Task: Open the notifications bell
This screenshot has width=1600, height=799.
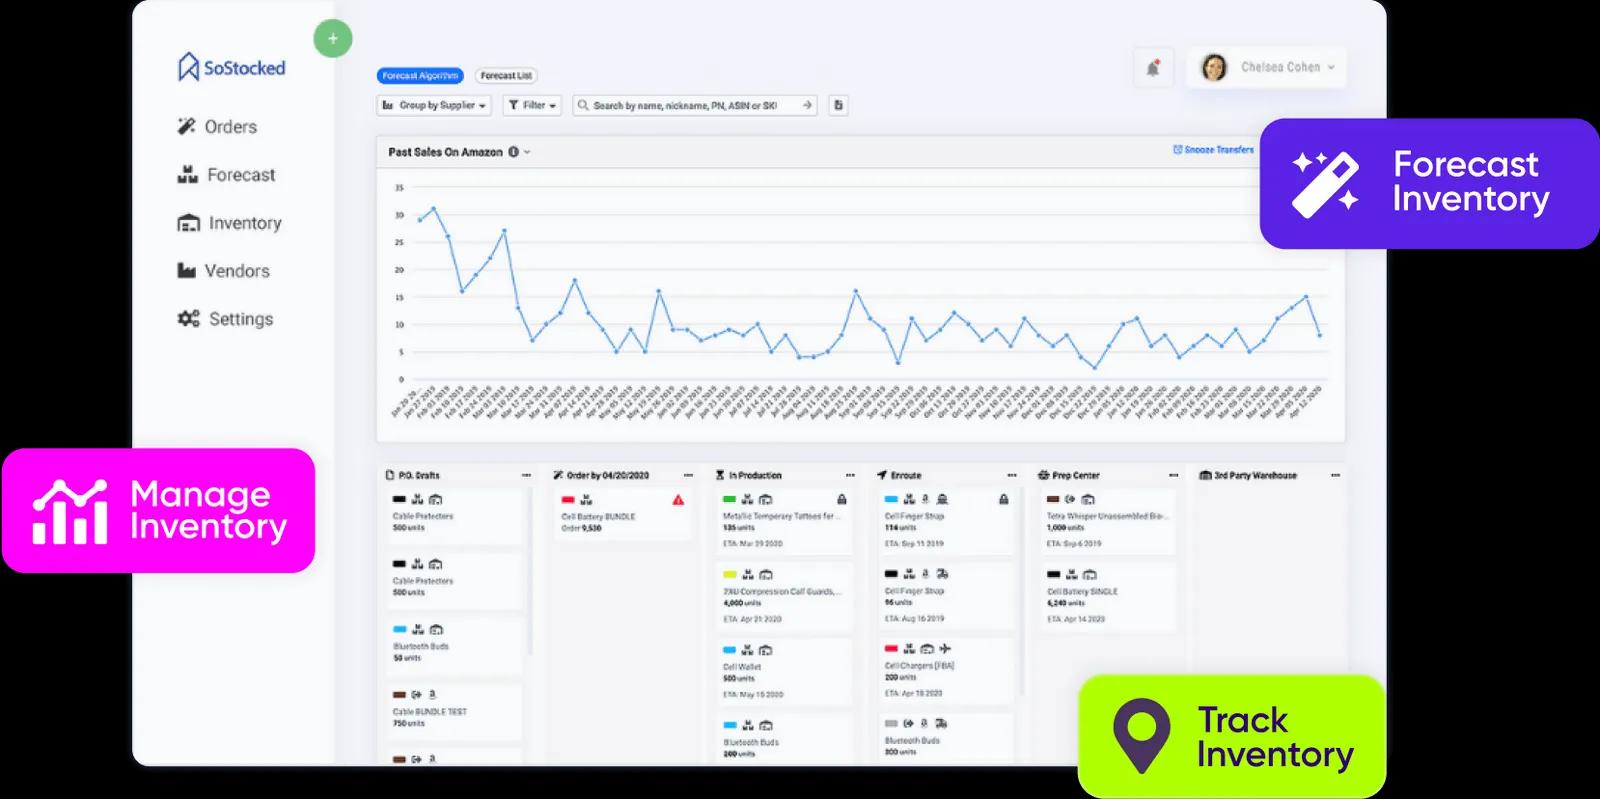Action: (1152, 68)
